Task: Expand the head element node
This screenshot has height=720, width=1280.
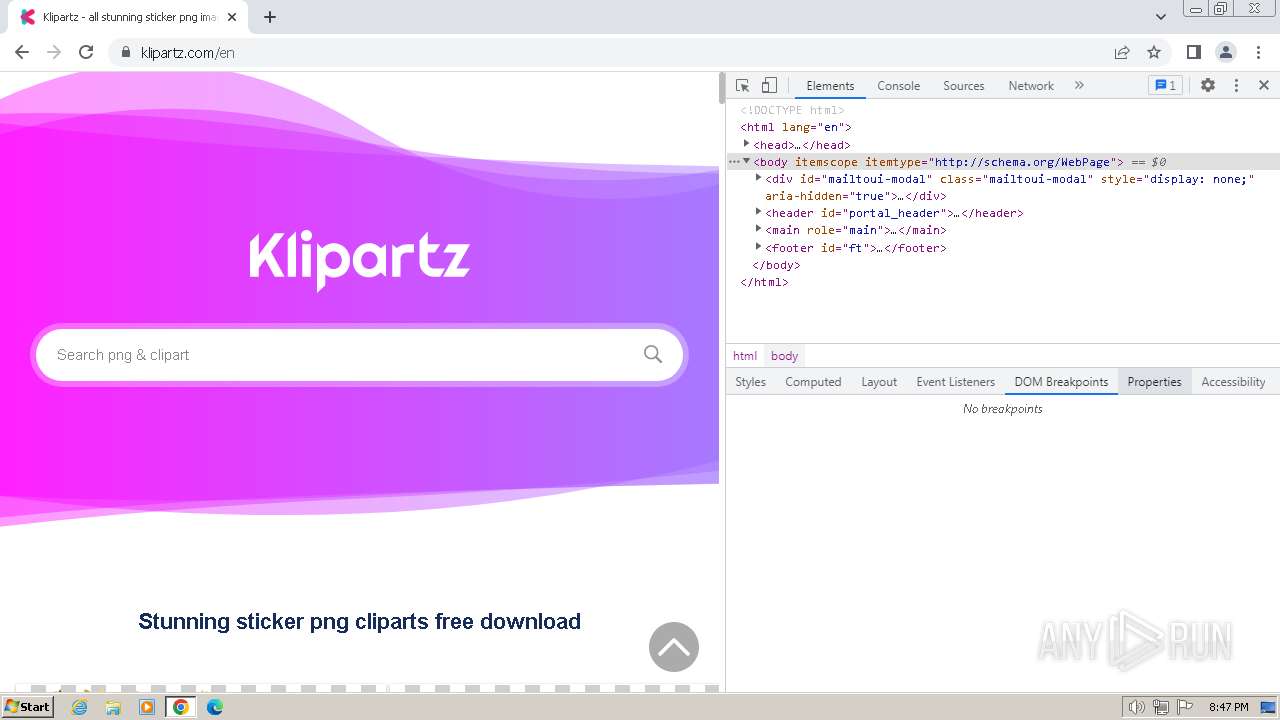Action: point(746,144)
